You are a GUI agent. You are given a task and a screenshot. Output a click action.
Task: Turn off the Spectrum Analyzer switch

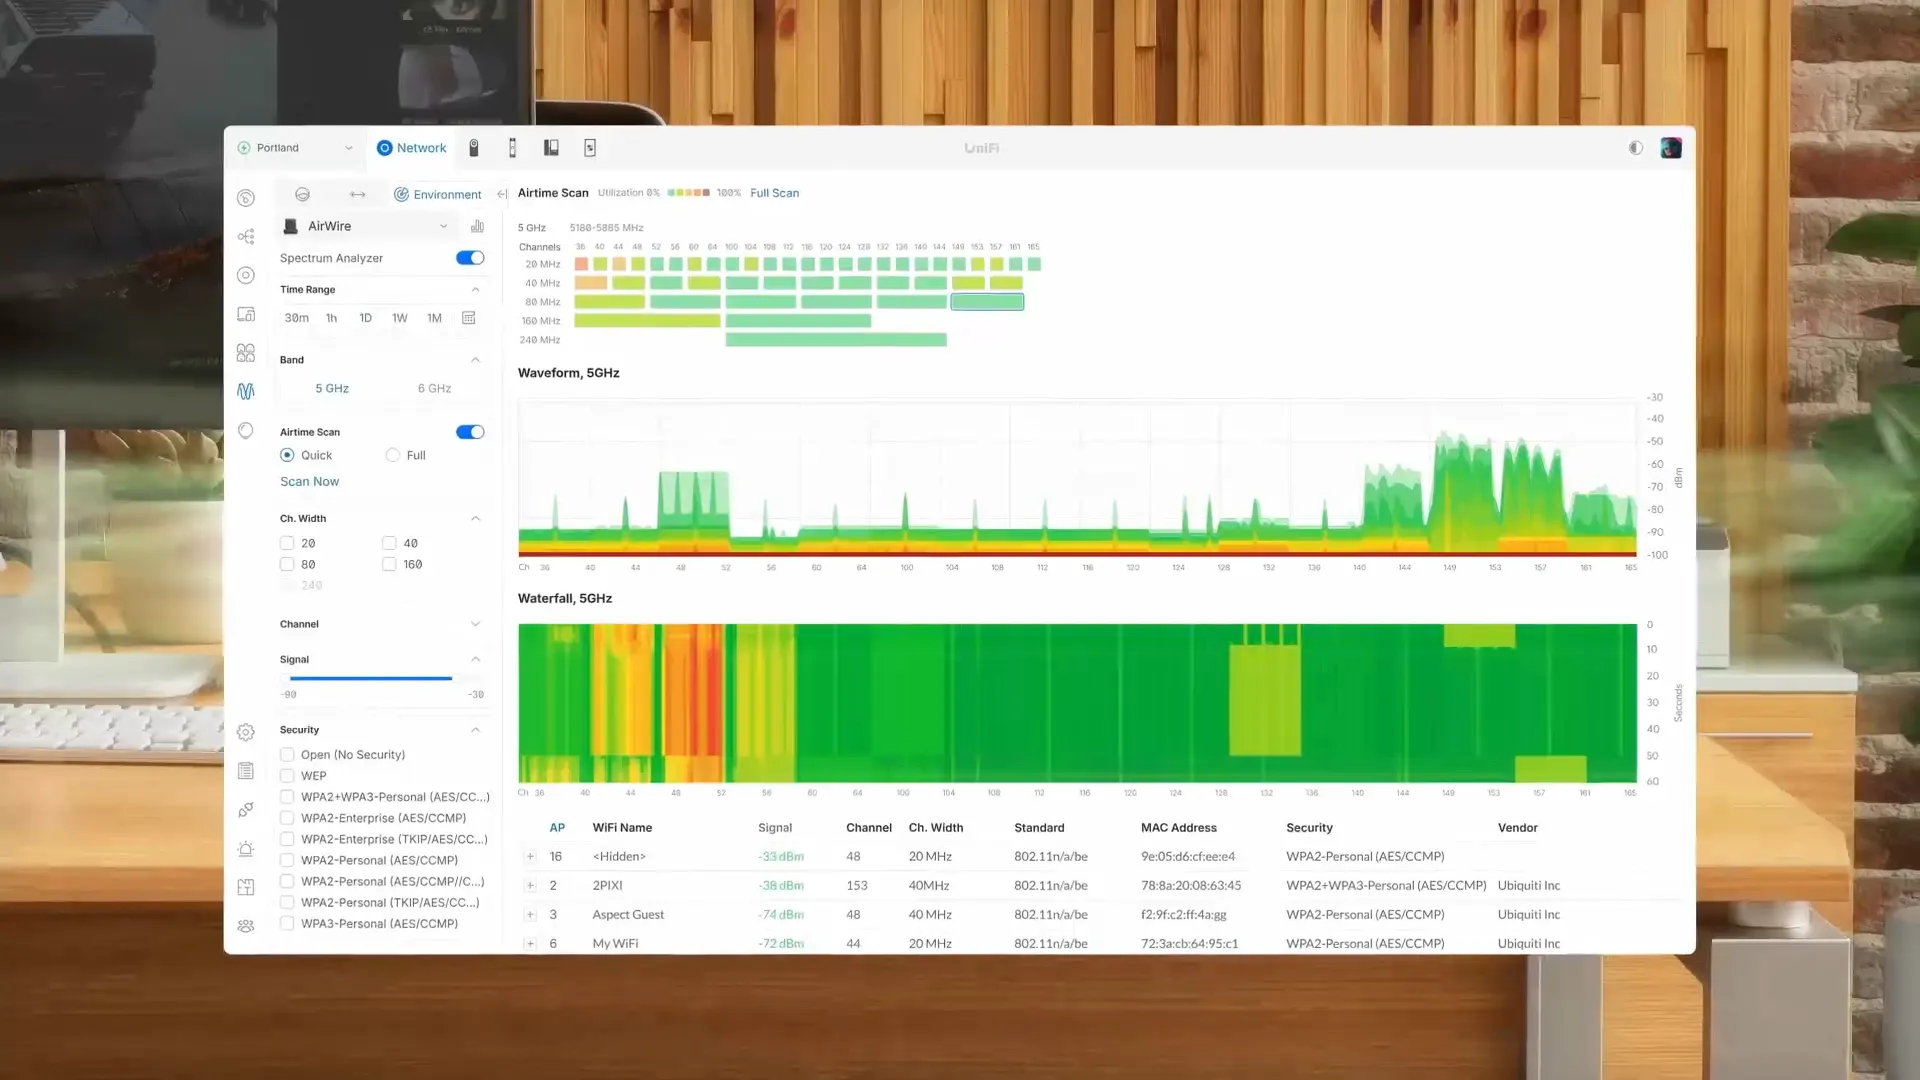pos(470,258)
